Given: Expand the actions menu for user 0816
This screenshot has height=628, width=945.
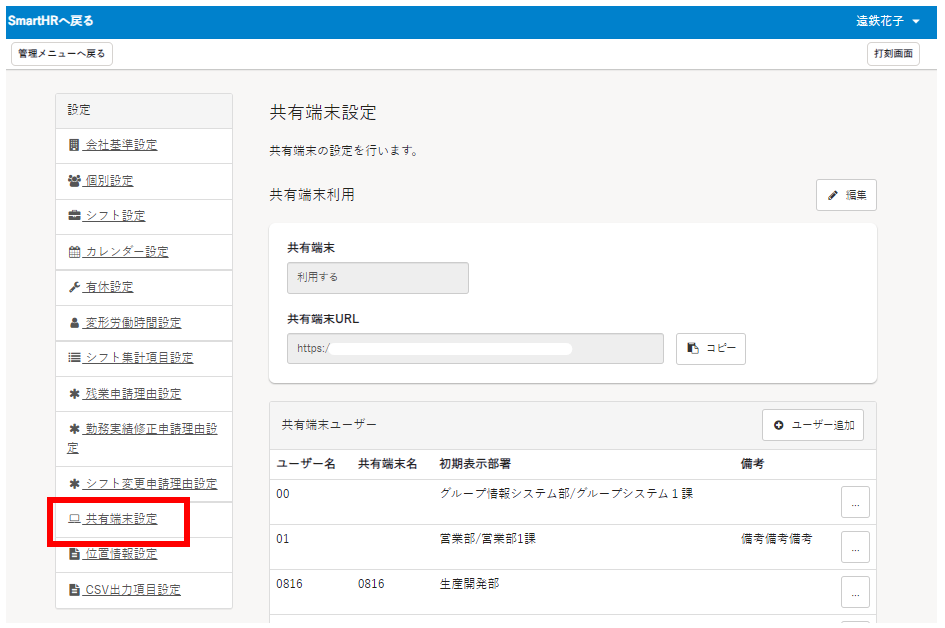Looking at the screenshot, I should pos(855,592).
